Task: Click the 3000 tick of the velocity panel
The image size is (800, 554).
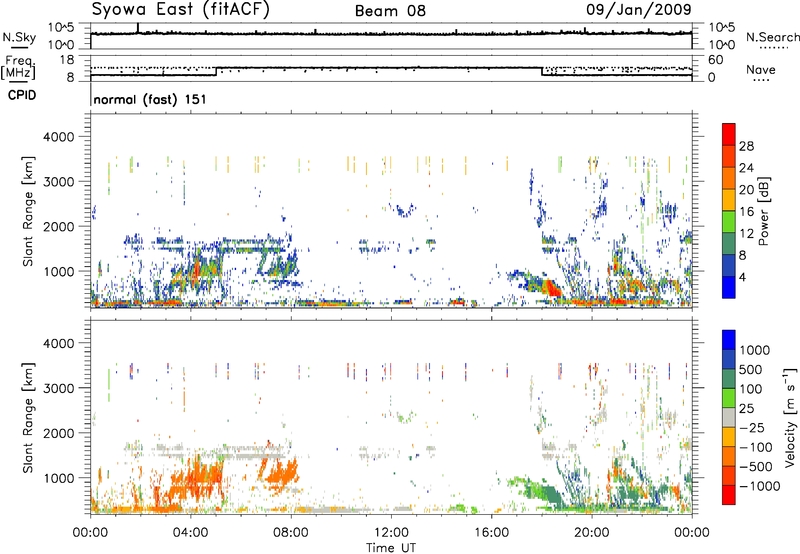Action: pyautogui.click(x=58, y=388)
